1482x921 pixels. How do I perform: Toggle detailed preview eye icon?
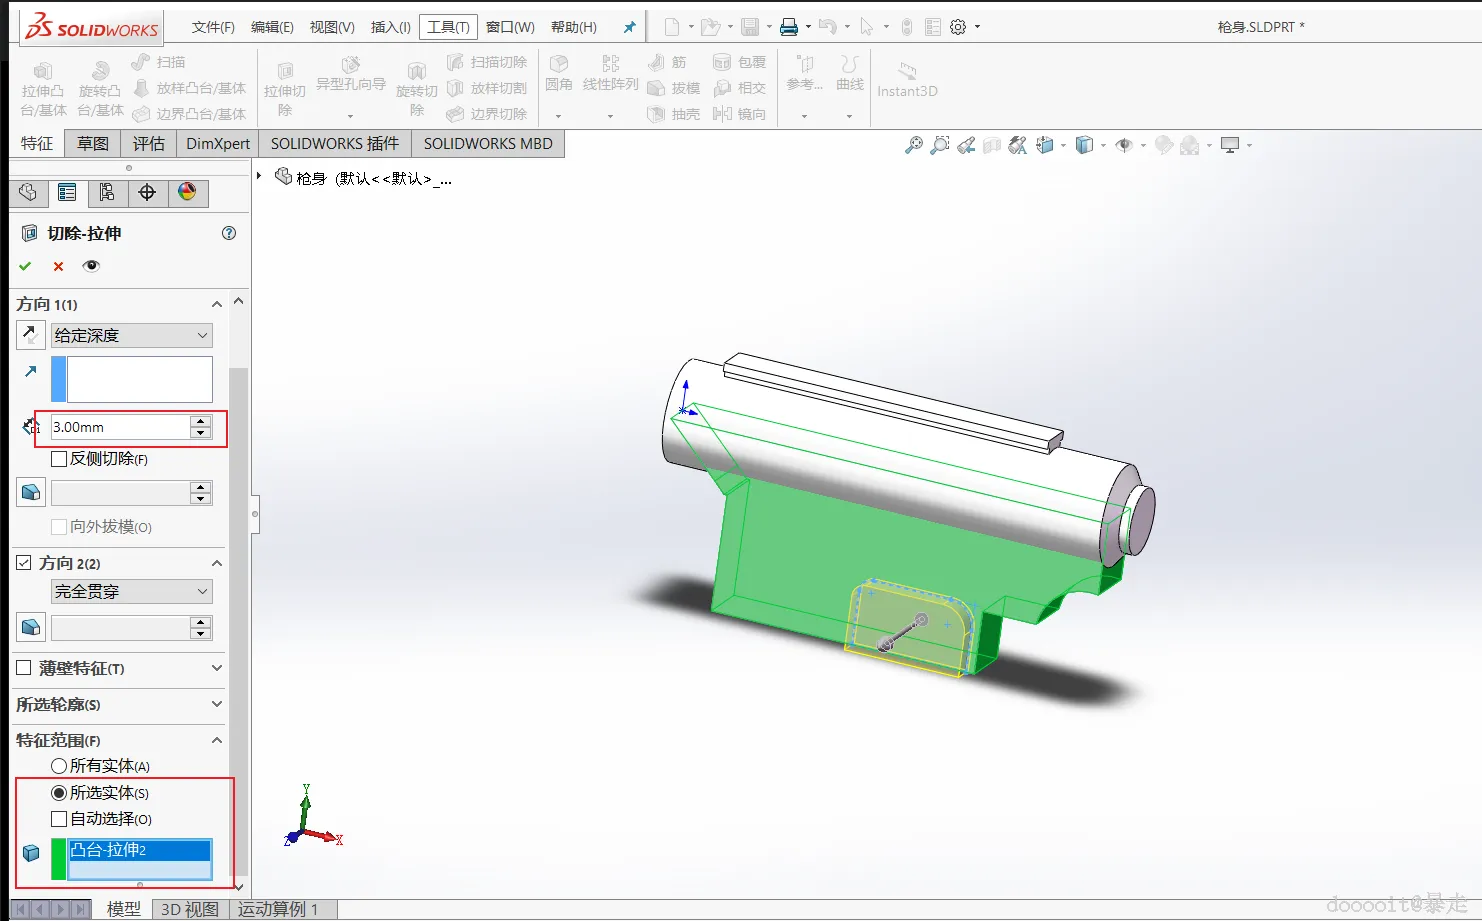[x=91, y=266]
